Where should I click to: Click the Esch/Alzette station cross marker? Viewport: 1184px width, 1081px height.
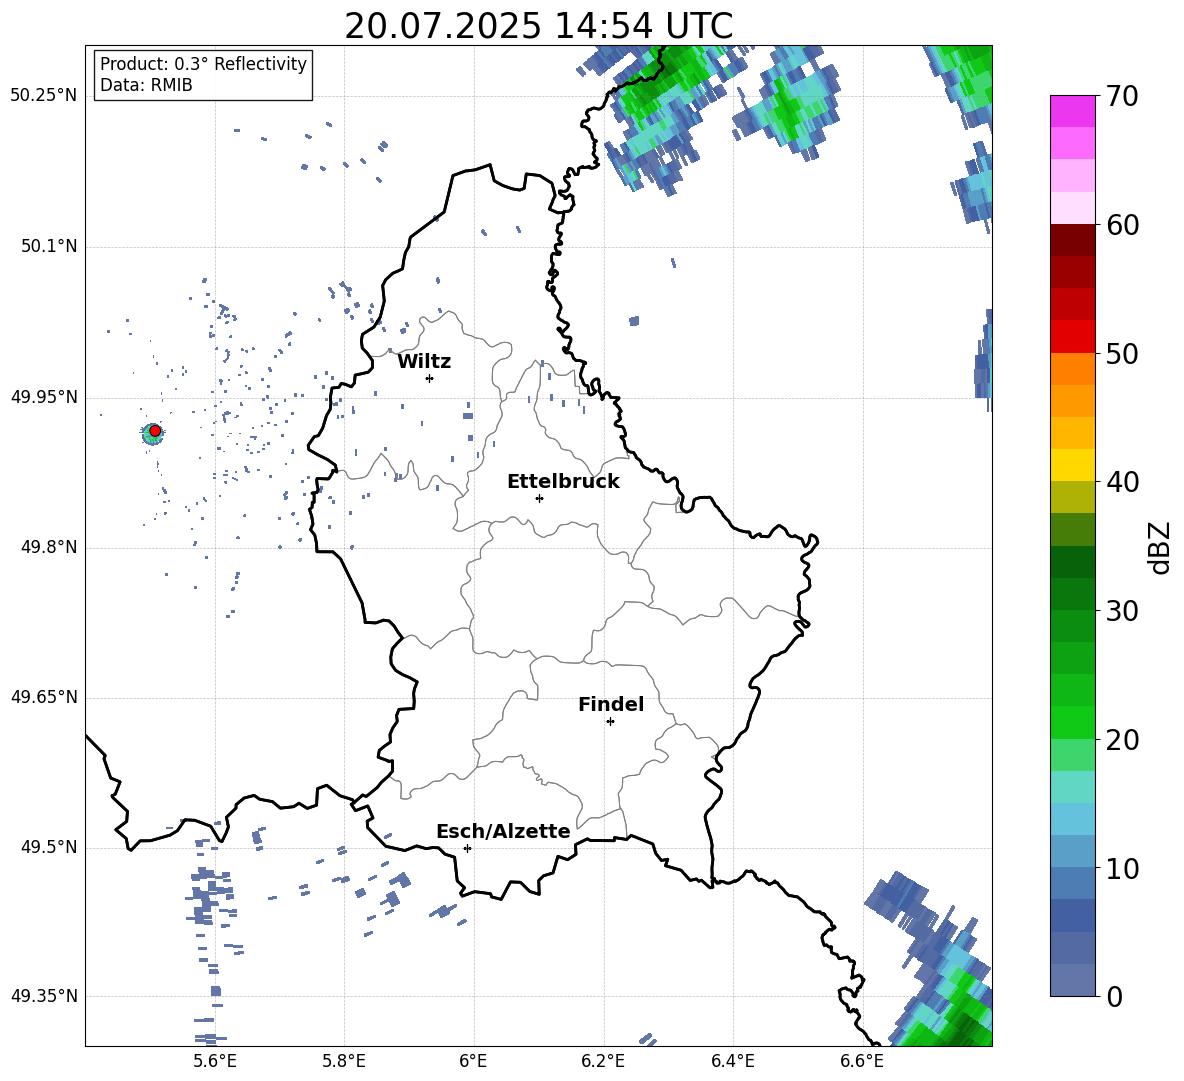point(467,848)
